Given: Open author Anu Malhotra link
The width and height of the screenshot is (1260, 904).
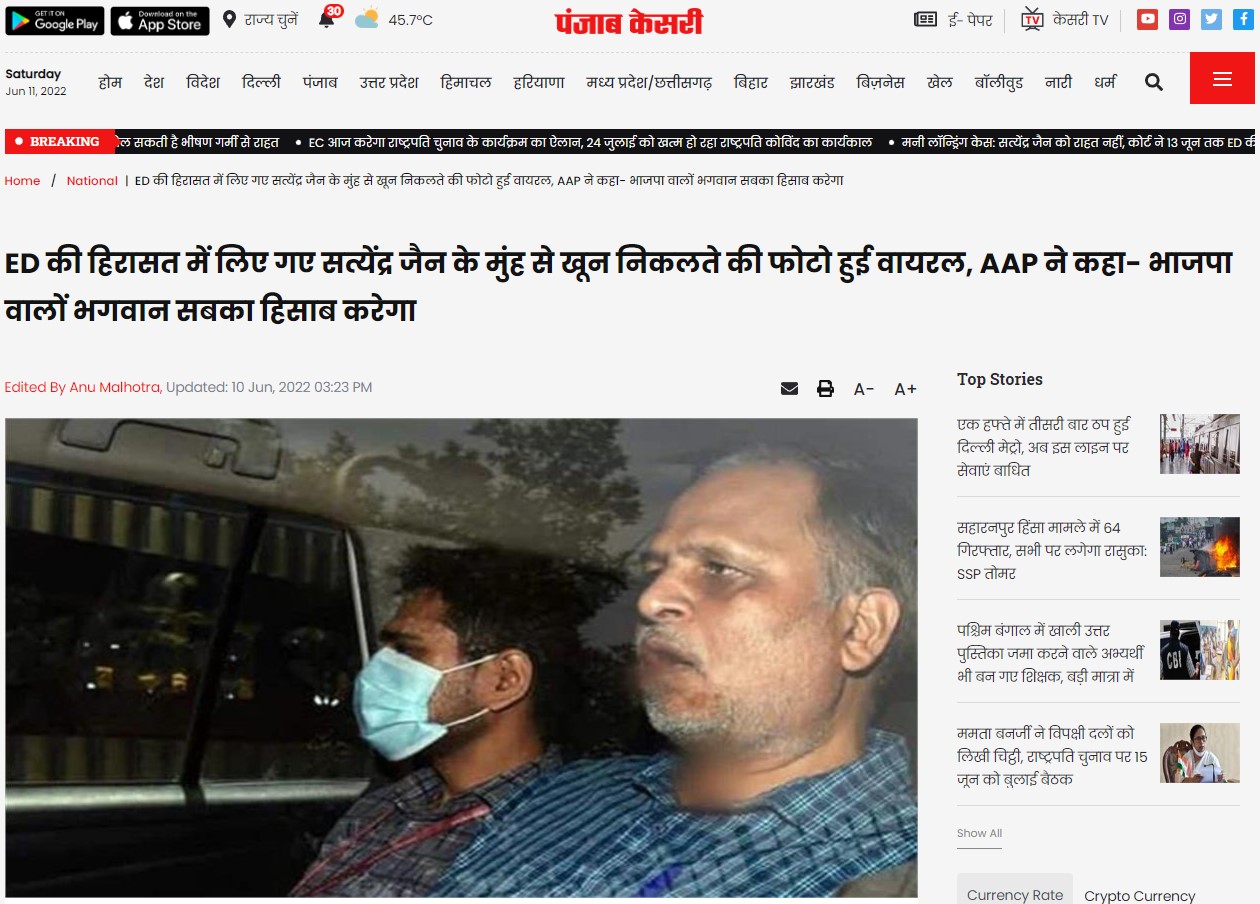Looking at the screenshot, I should pyautogui.click(x=114, y=387).
